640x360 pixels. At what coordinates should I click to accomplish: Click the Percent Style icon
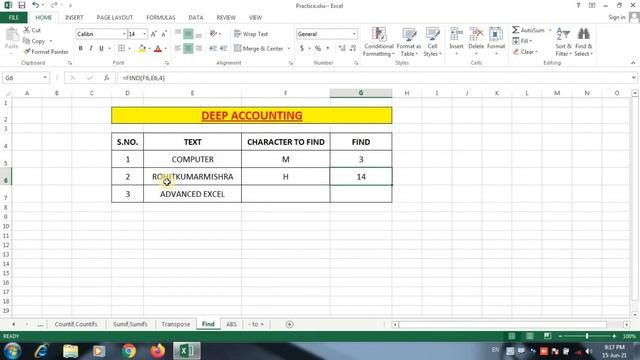318,48
